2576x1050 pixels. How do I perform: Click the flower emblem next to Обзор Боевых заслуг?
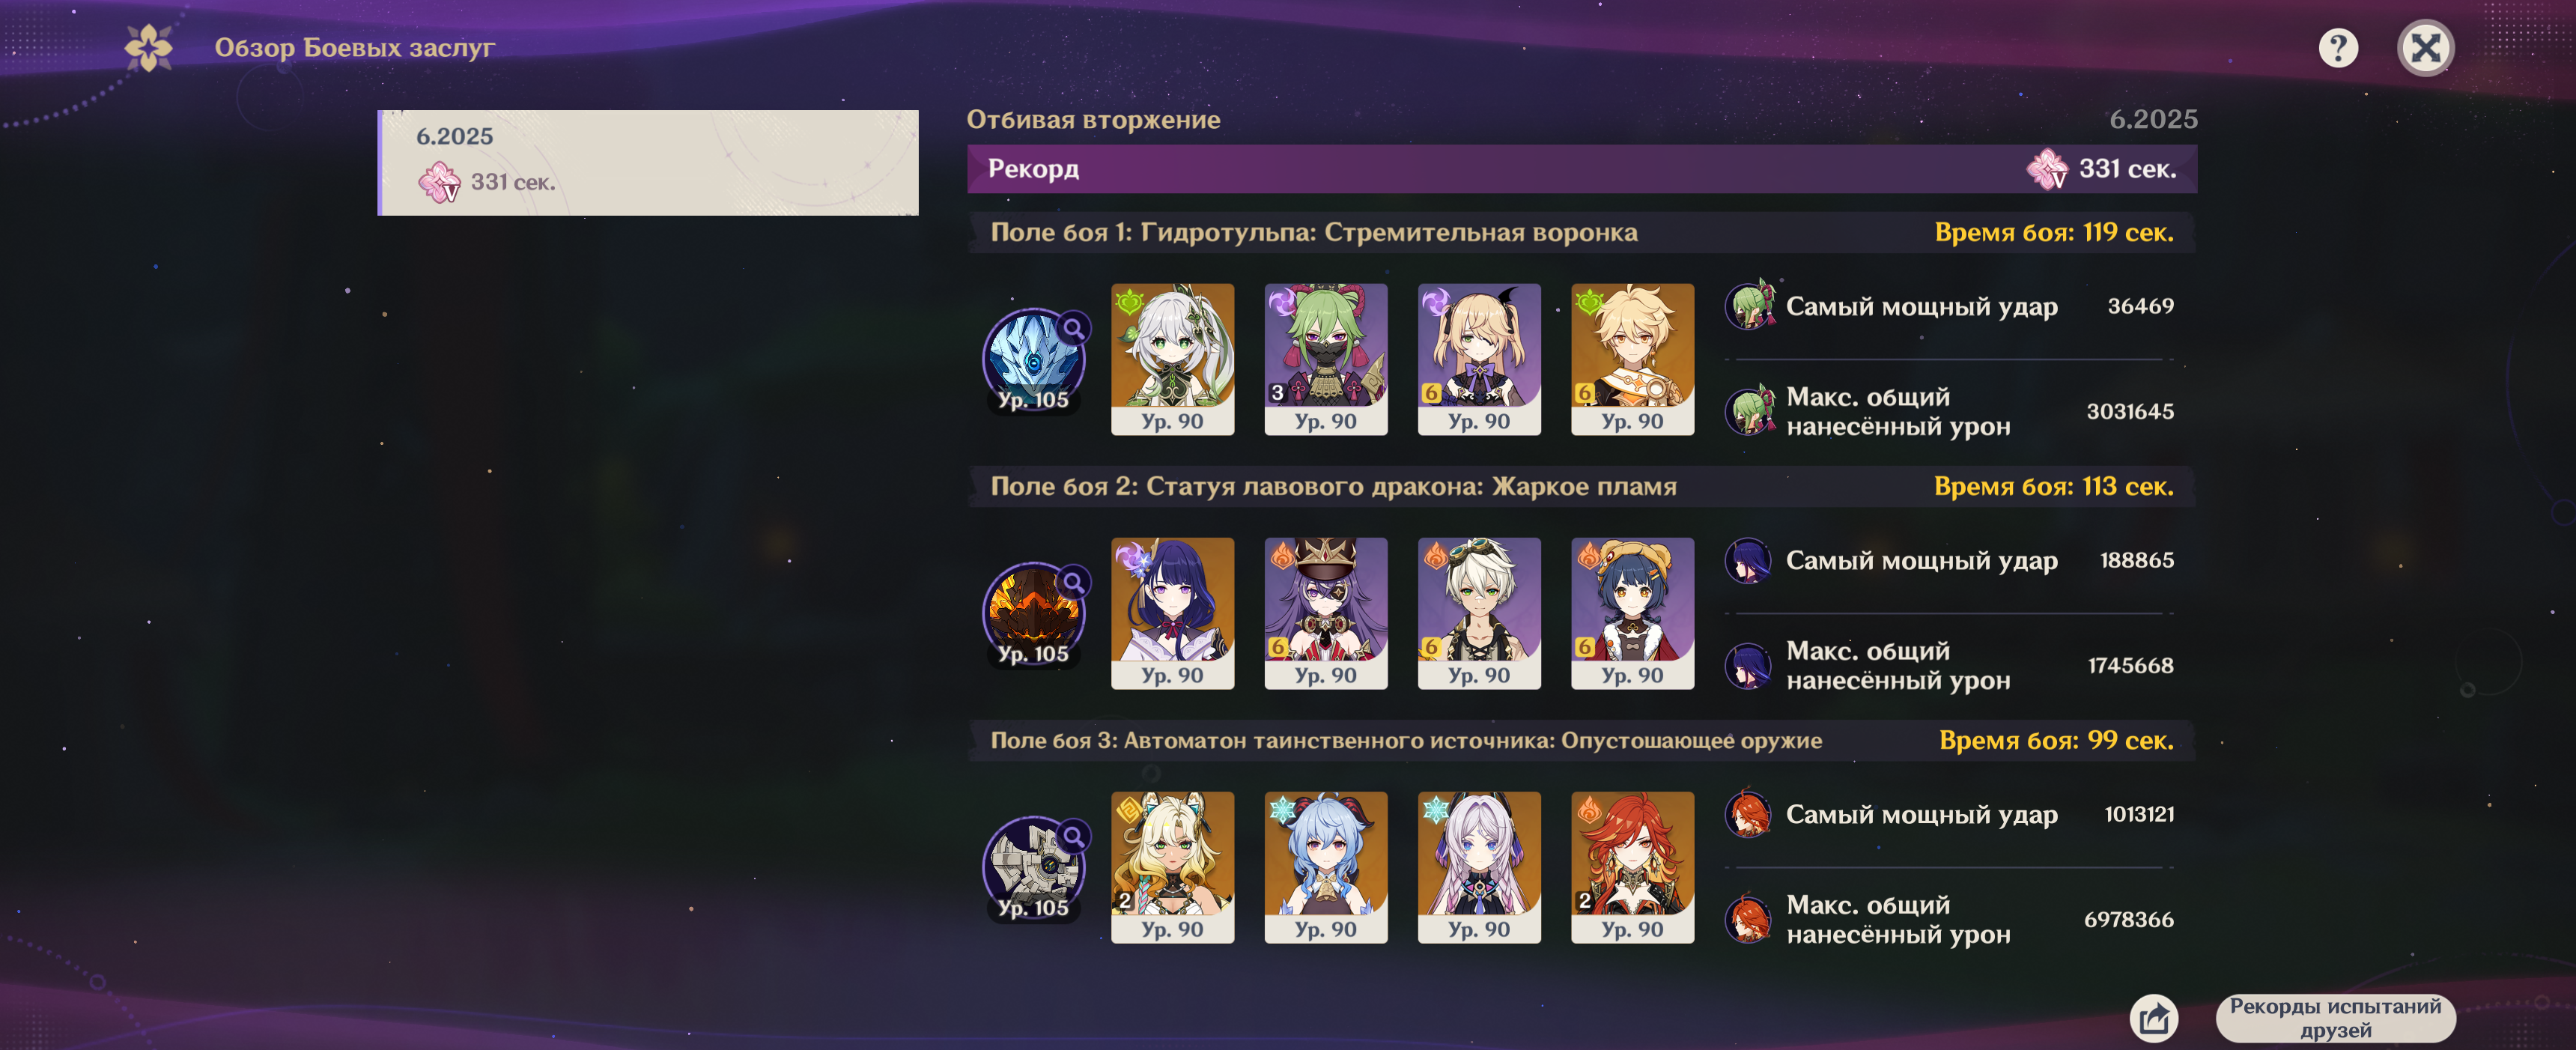click(x=149, y=48)
